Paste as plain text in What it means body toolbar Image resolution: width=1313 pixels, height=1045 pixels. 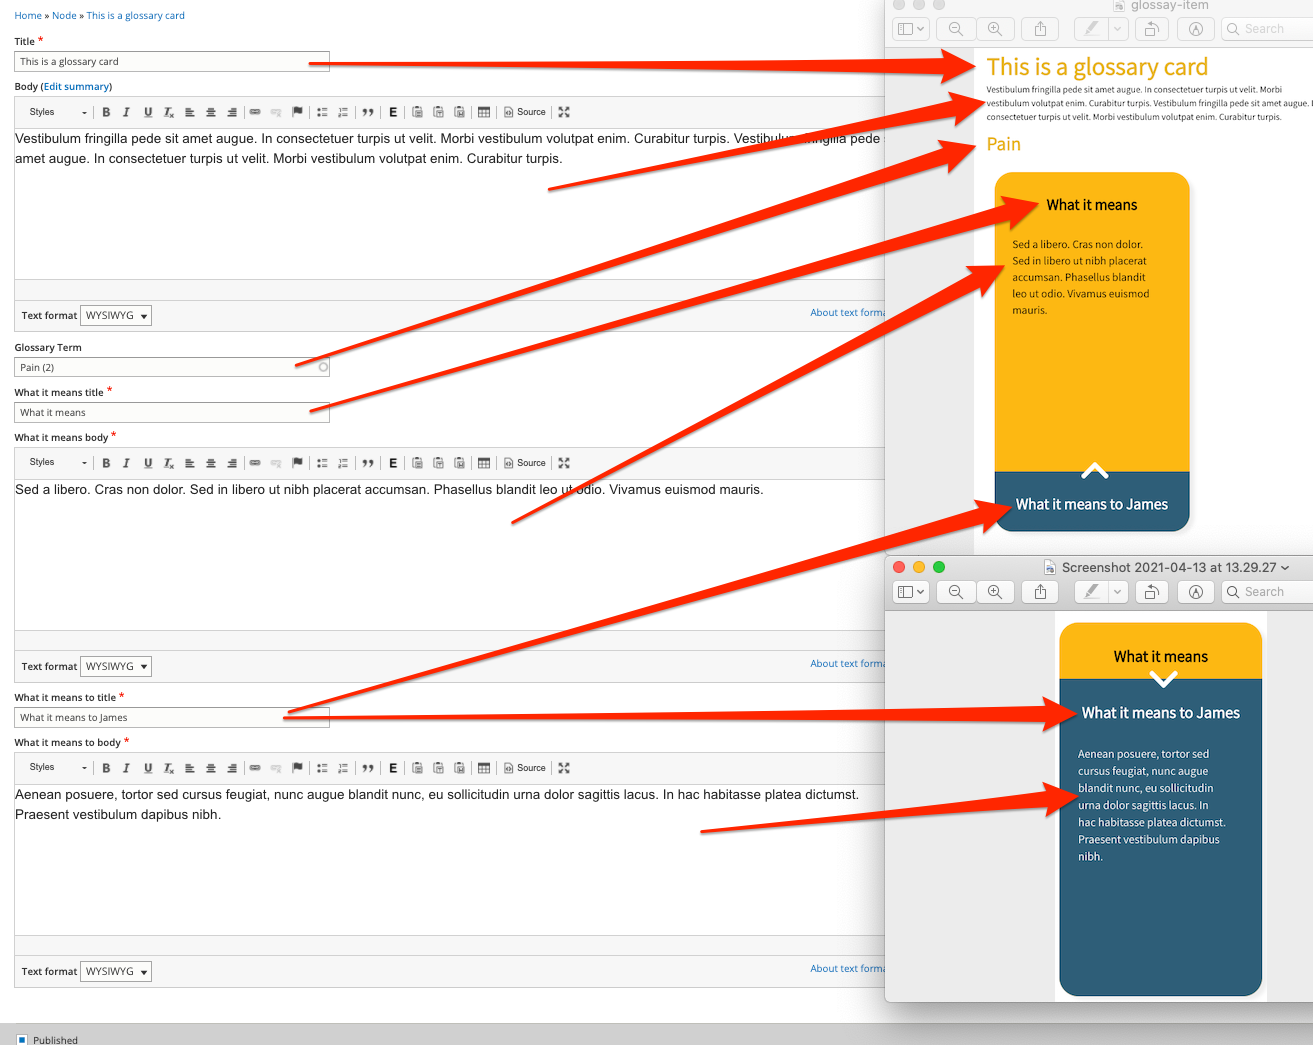click(438, 463)
